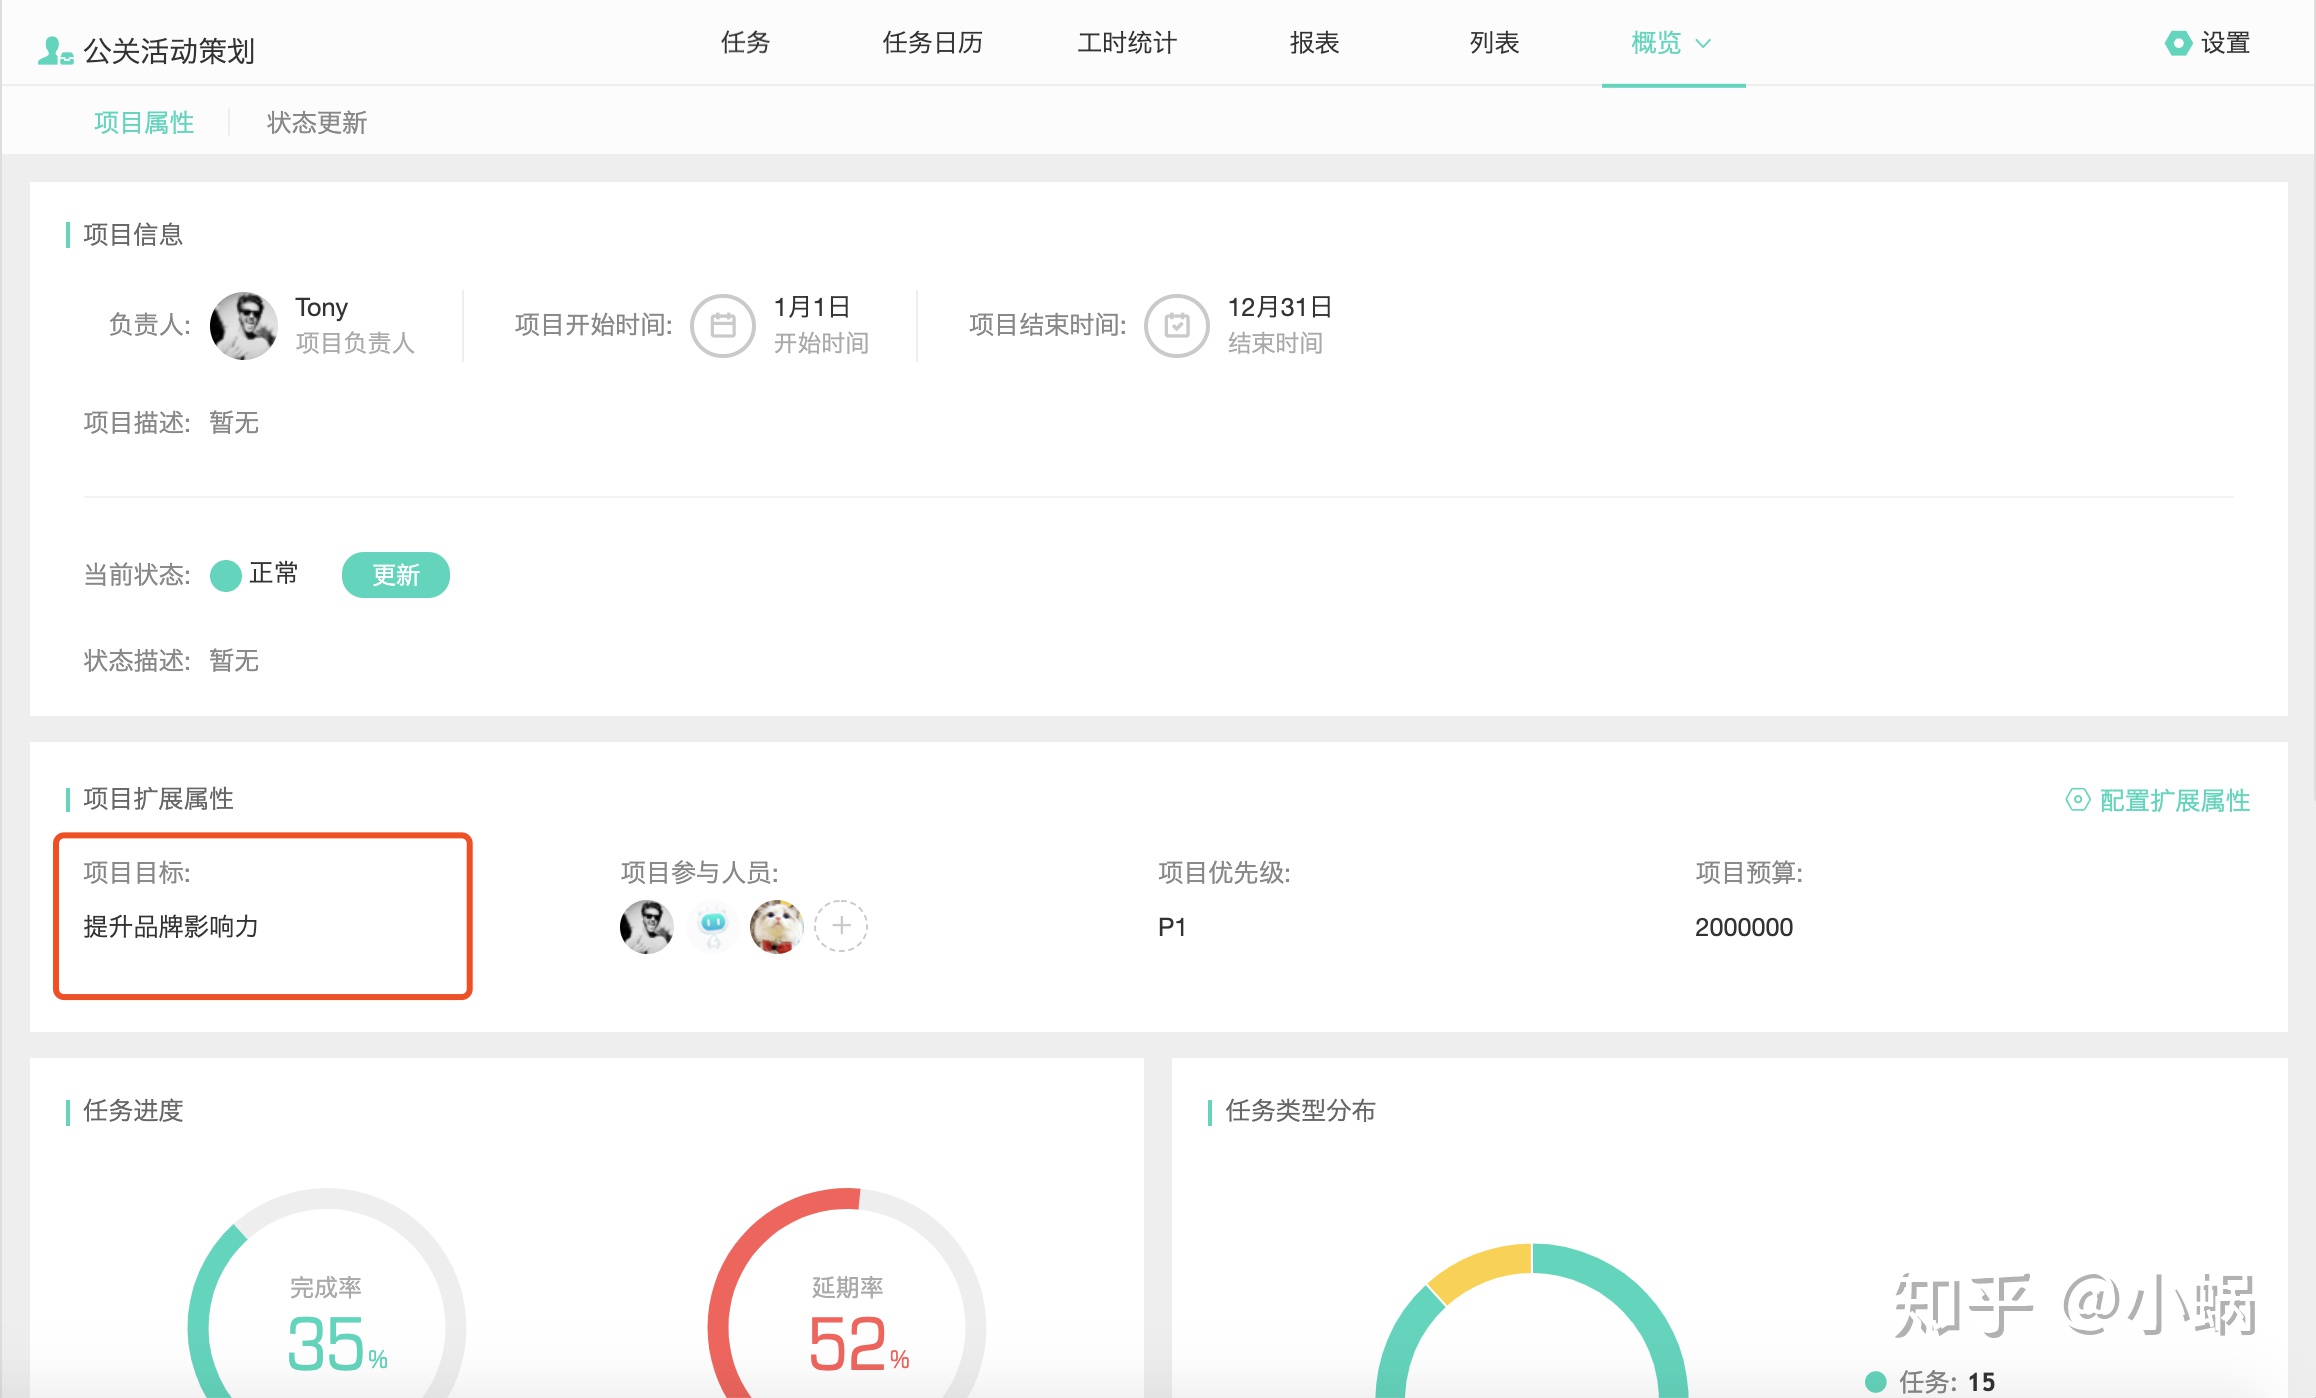Click the 设置 link
Image resolution: width=2316 pixels, height=1398 pixels.
pos(2225,43)
